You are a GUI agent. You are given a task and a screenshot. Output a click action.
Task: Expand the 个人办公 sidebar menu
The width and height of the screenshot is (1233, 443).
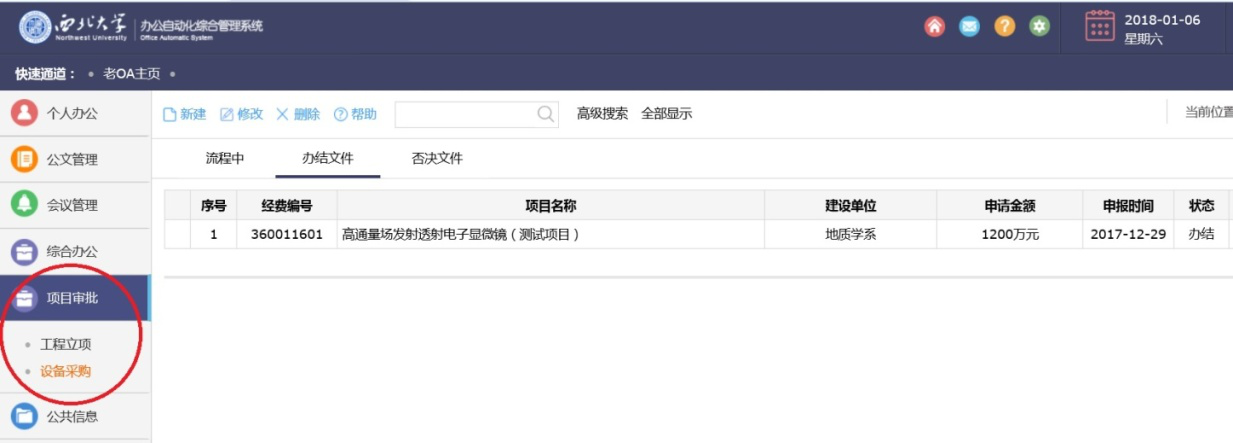point(72,113)
